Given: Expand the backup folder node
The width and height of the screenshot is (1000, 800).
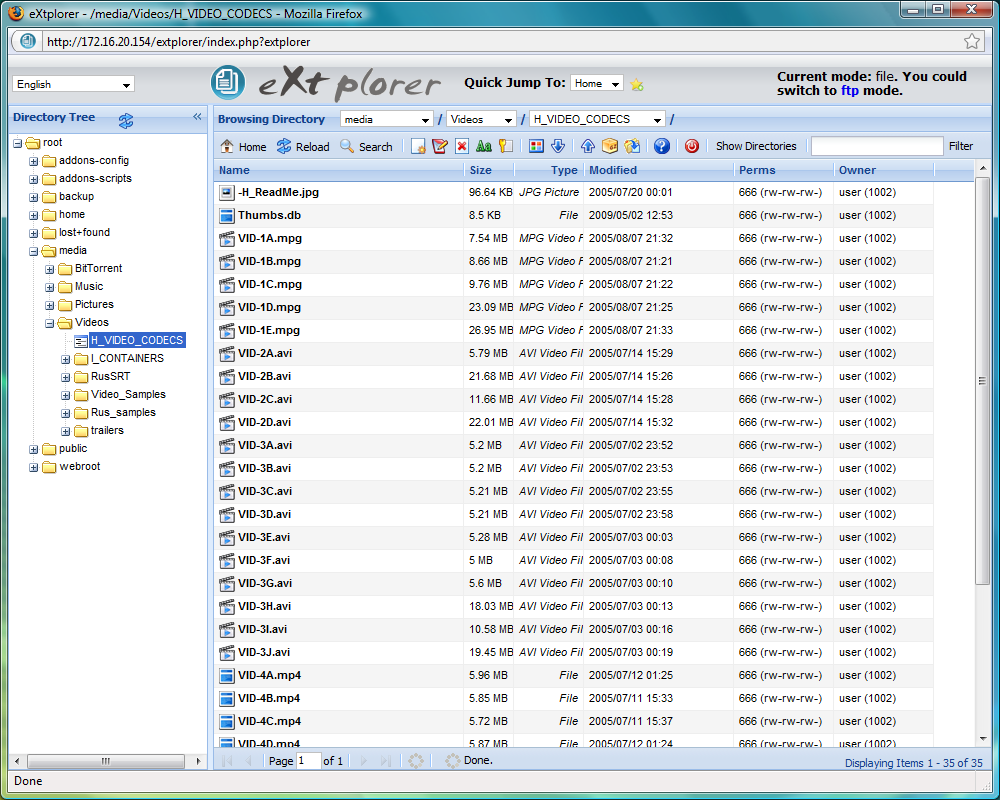Looking at the screenshot, I should click(34, 198).
